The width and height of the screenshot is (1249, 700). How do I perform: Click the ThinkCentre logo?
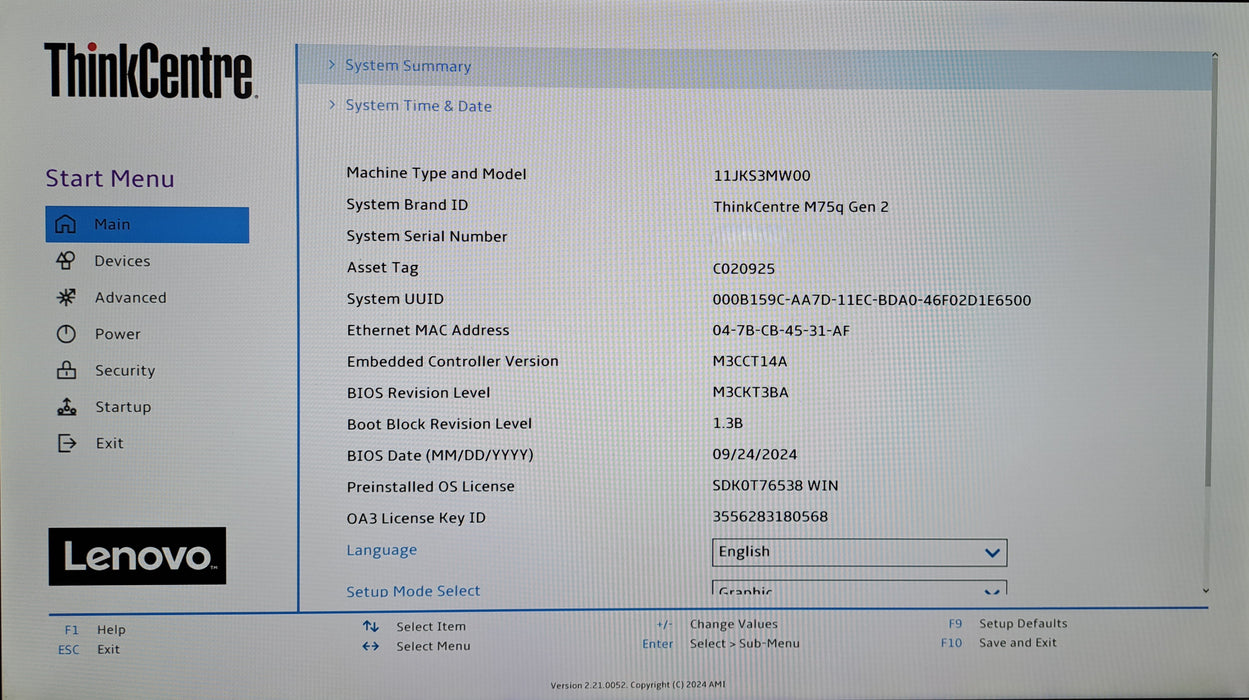tap(150, 71)
